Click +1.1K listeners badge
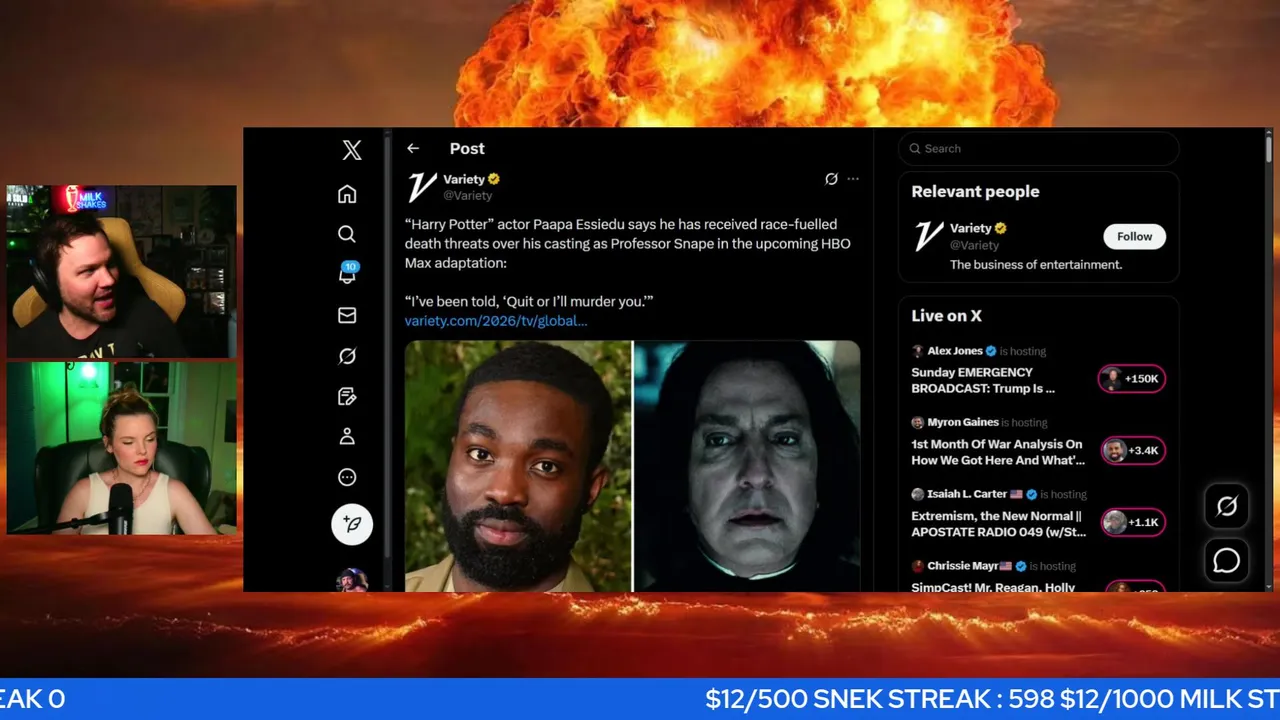 1132,522
